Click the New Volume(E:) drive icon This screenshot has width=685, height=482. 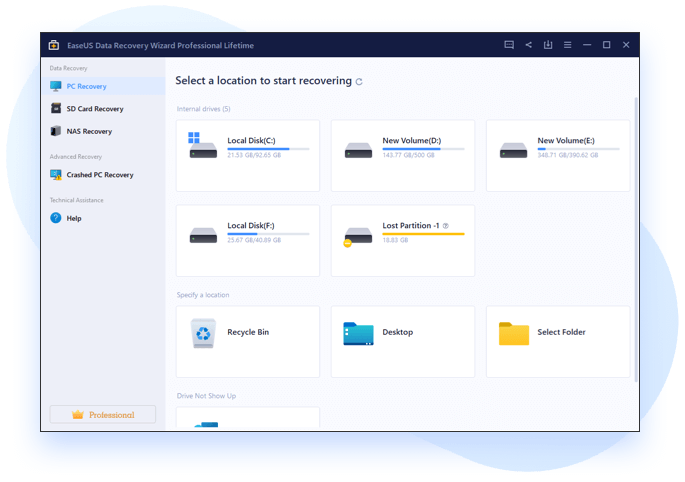tap(513, 150)
